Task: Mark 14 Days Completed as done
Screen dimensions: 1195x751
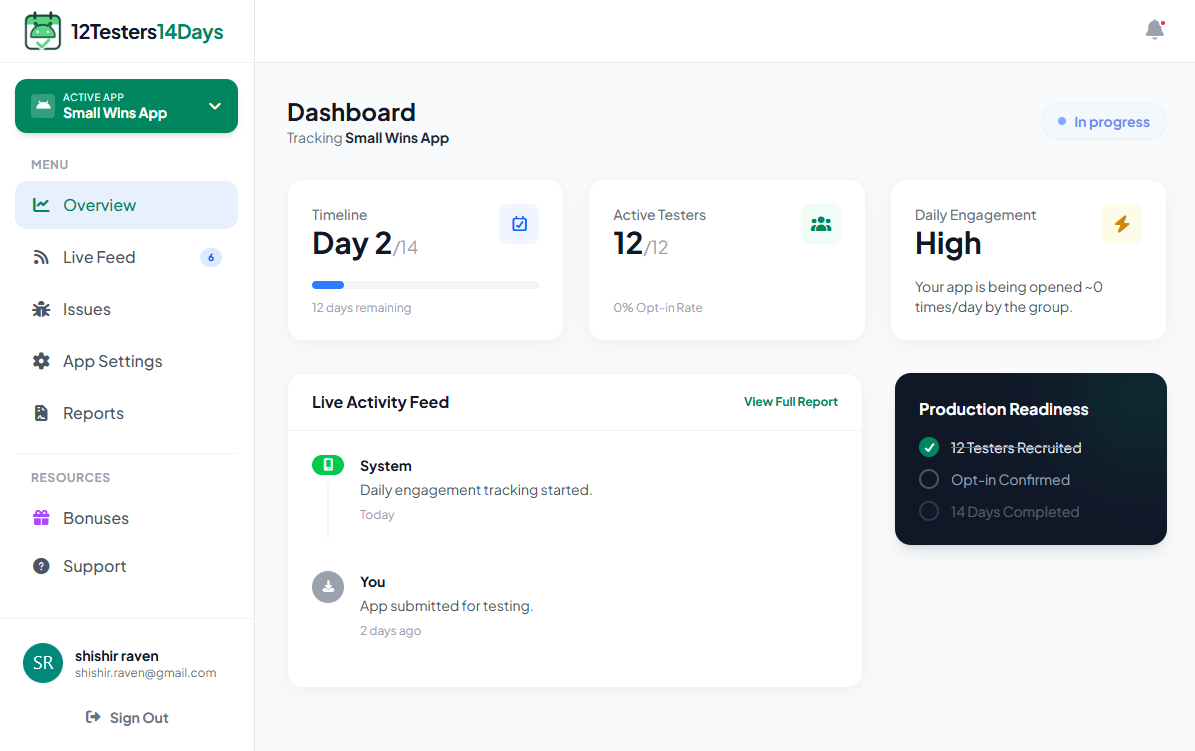Action: click(930, 512)
